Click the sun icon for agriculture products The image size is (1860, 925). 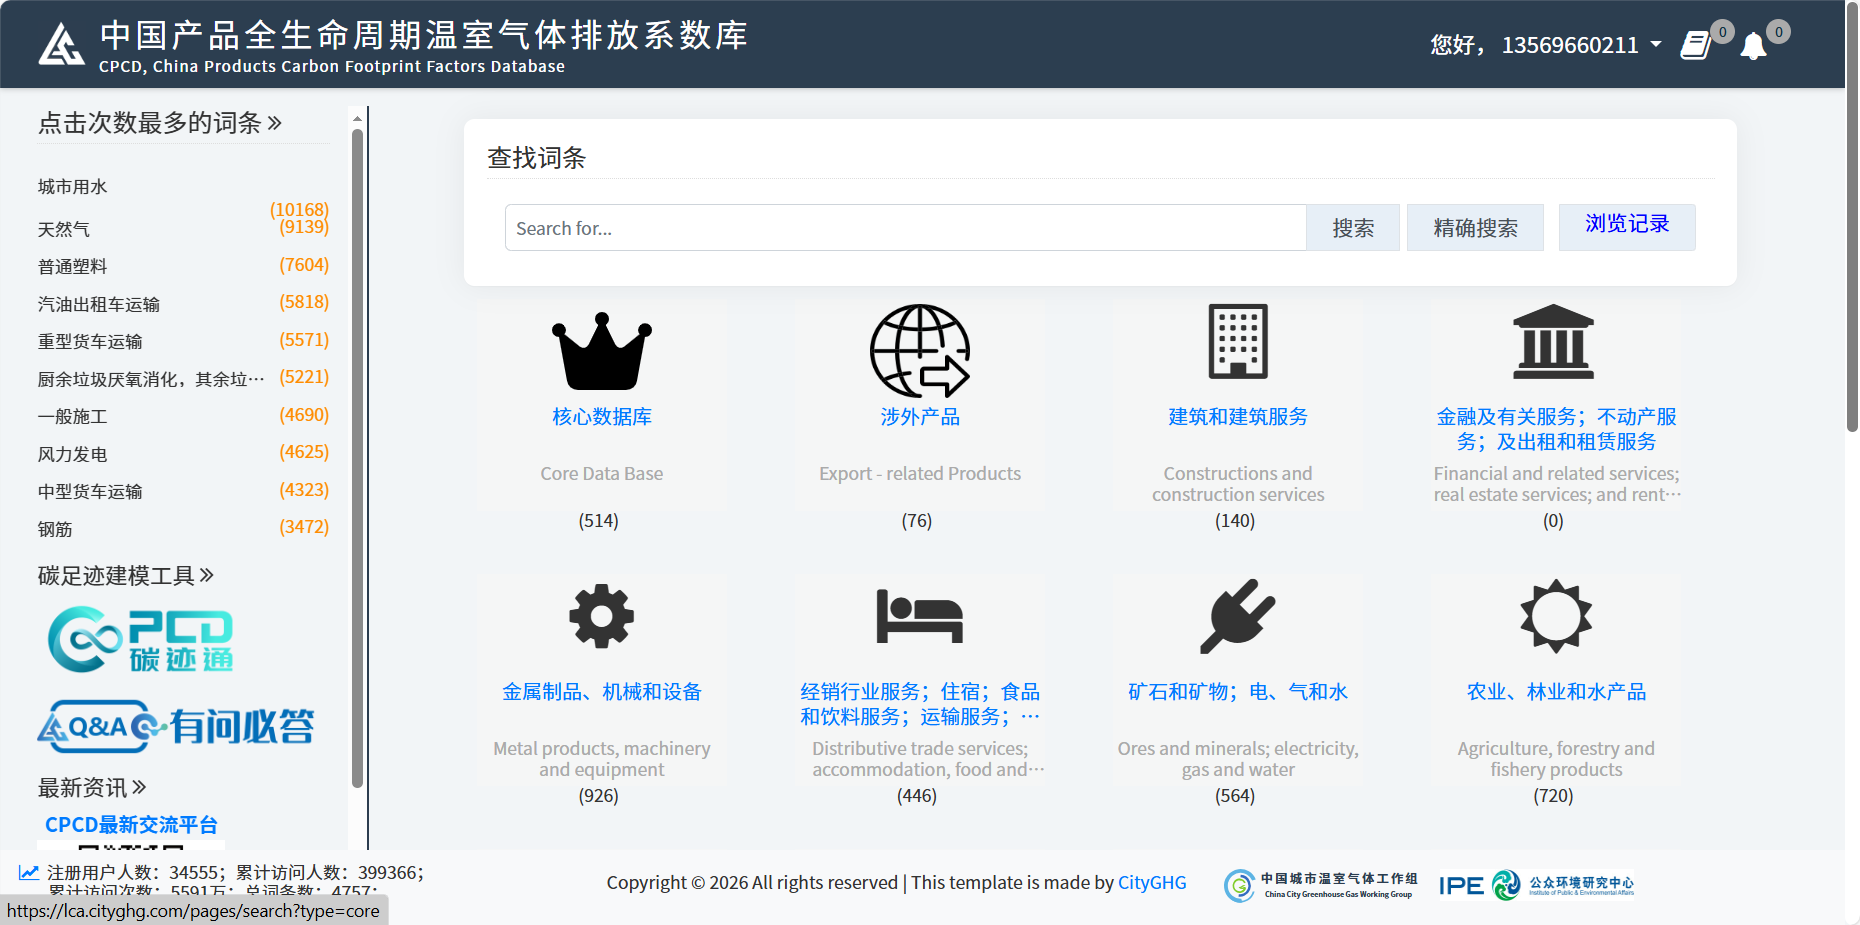click(x=1555, y=616)
